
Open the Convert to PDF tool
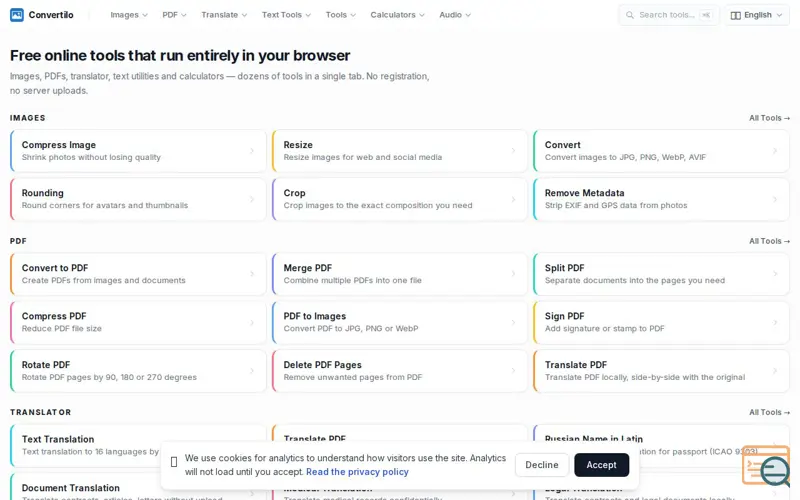click(138, 274)
